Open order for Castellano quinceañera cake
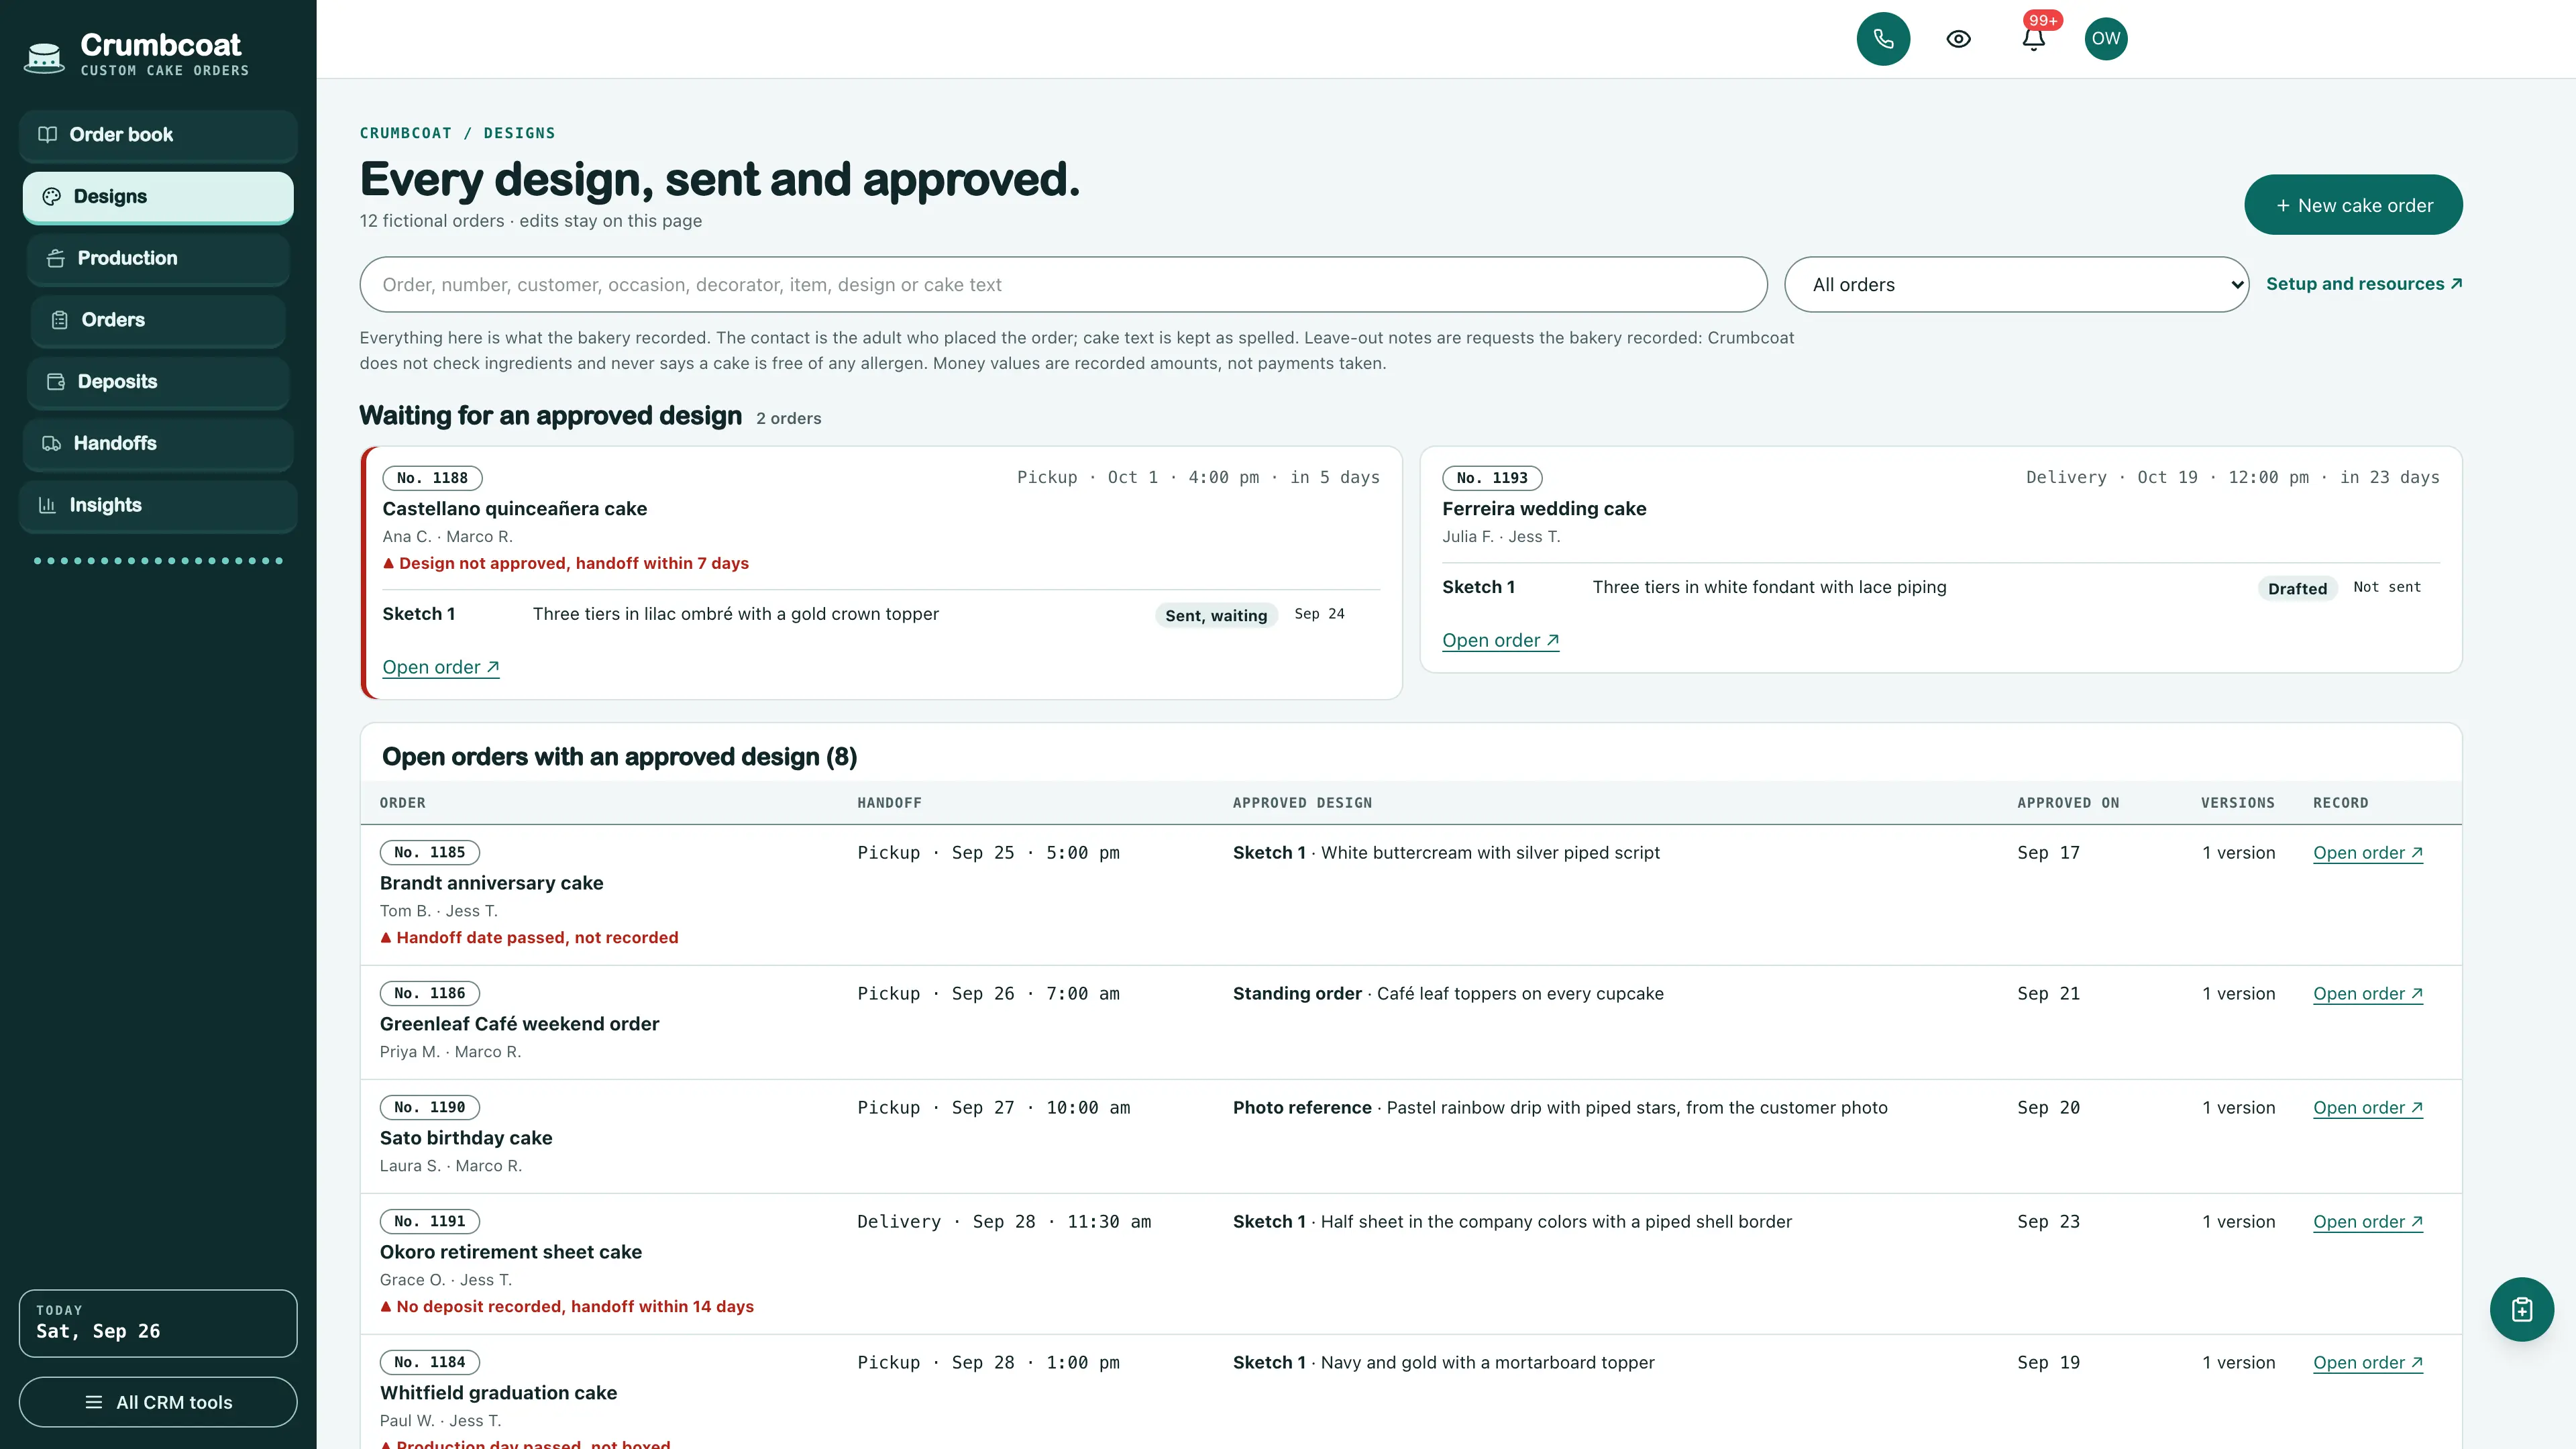The image size is (2576, 1449). pyautogui.click(x=441, y=667)
